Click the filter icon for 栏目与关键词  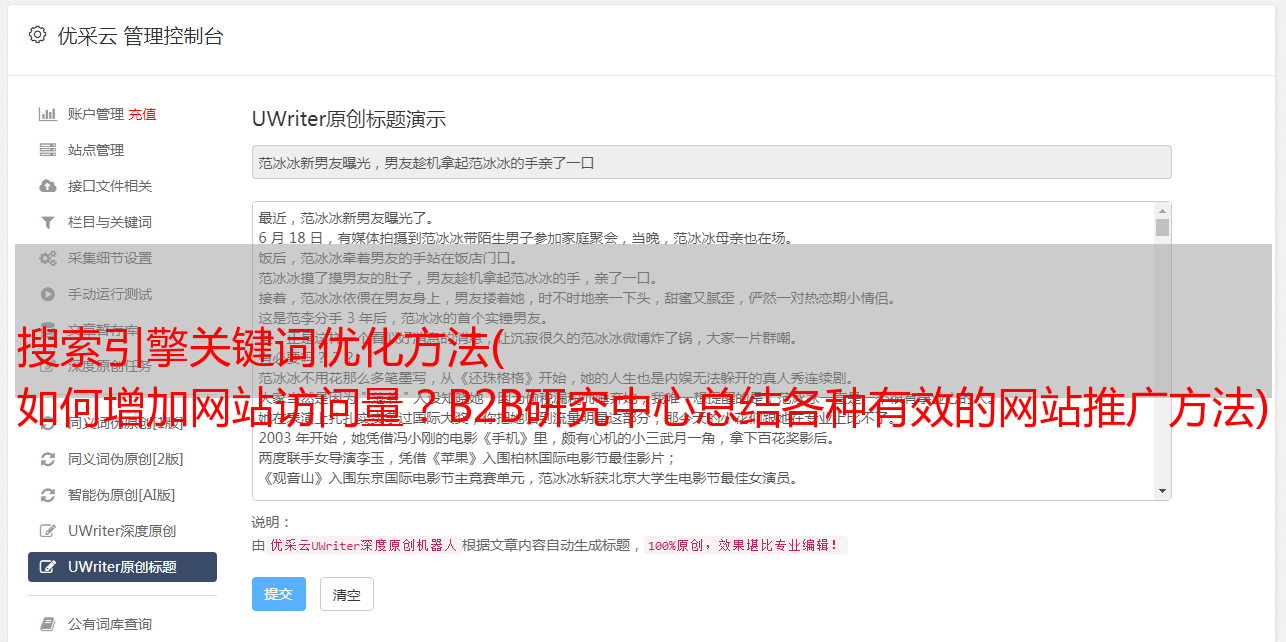point(47,222)
